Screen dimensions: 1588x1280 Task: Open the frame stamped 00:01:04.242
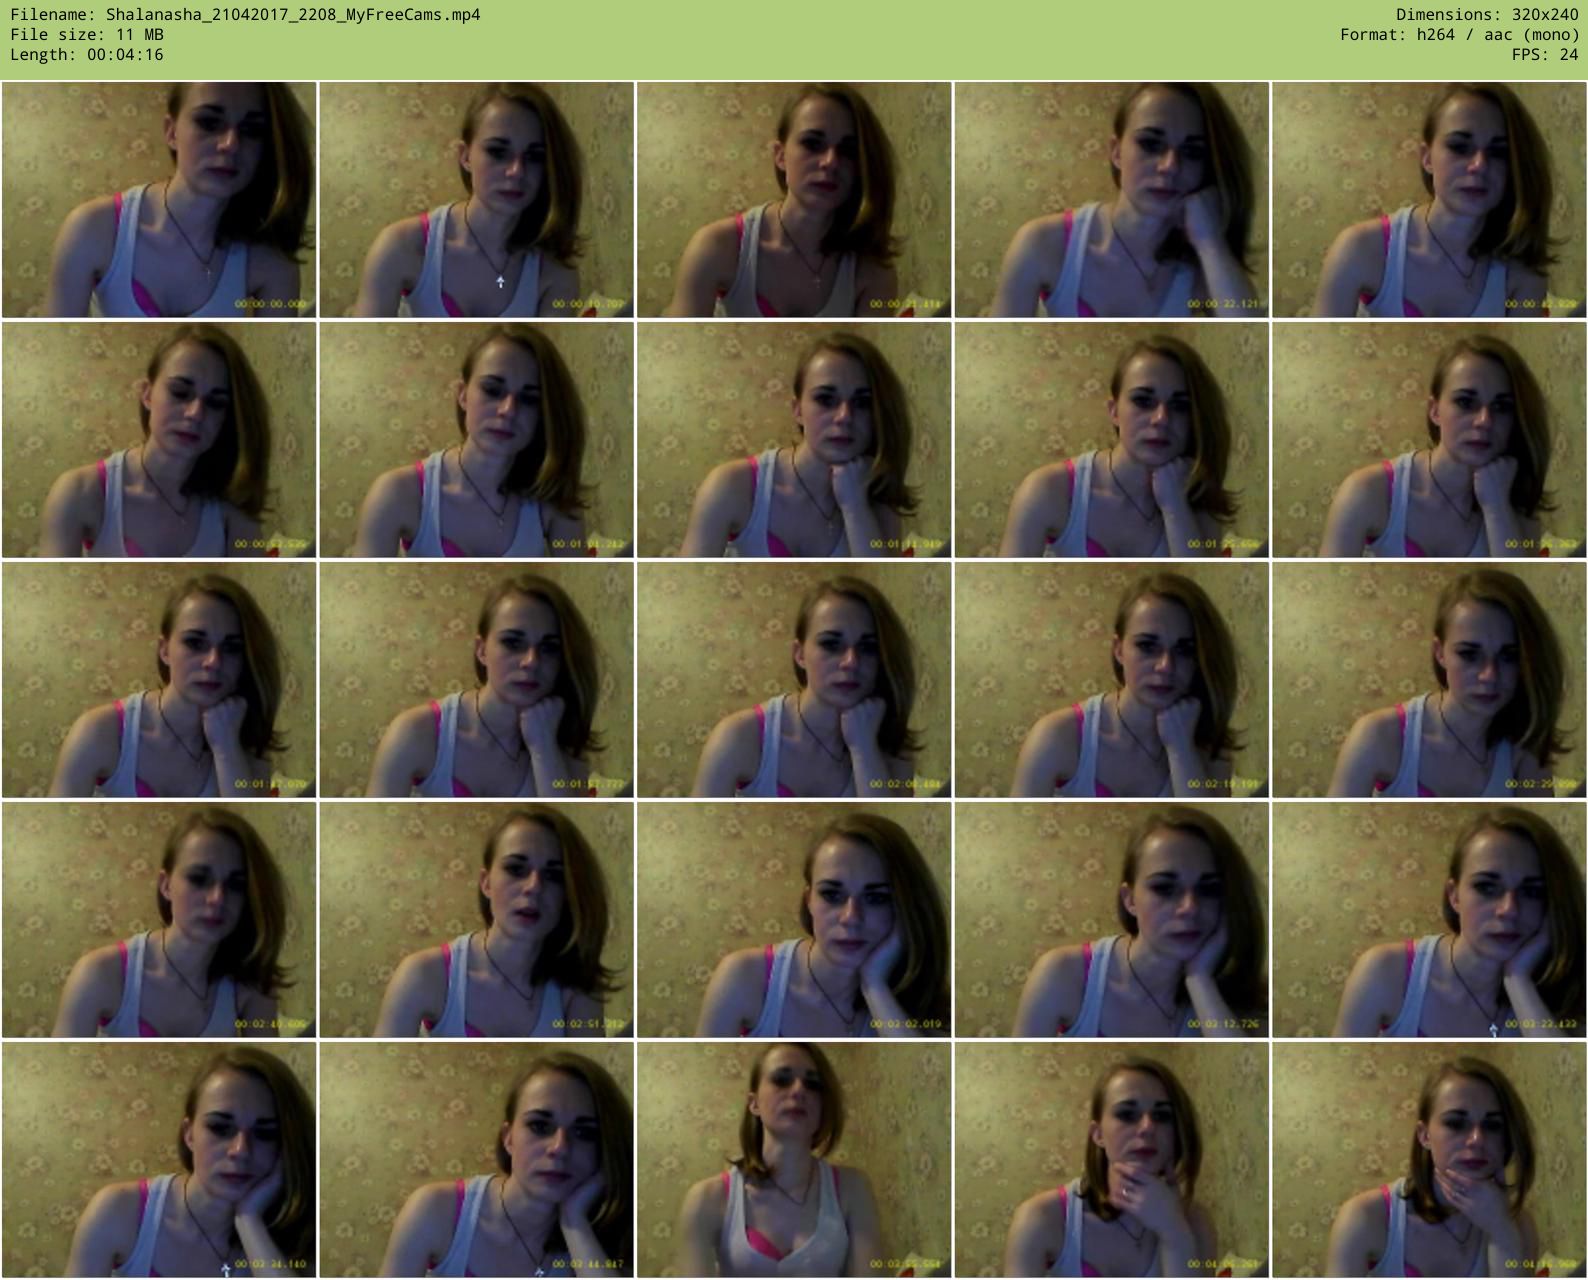pos(476,440)
